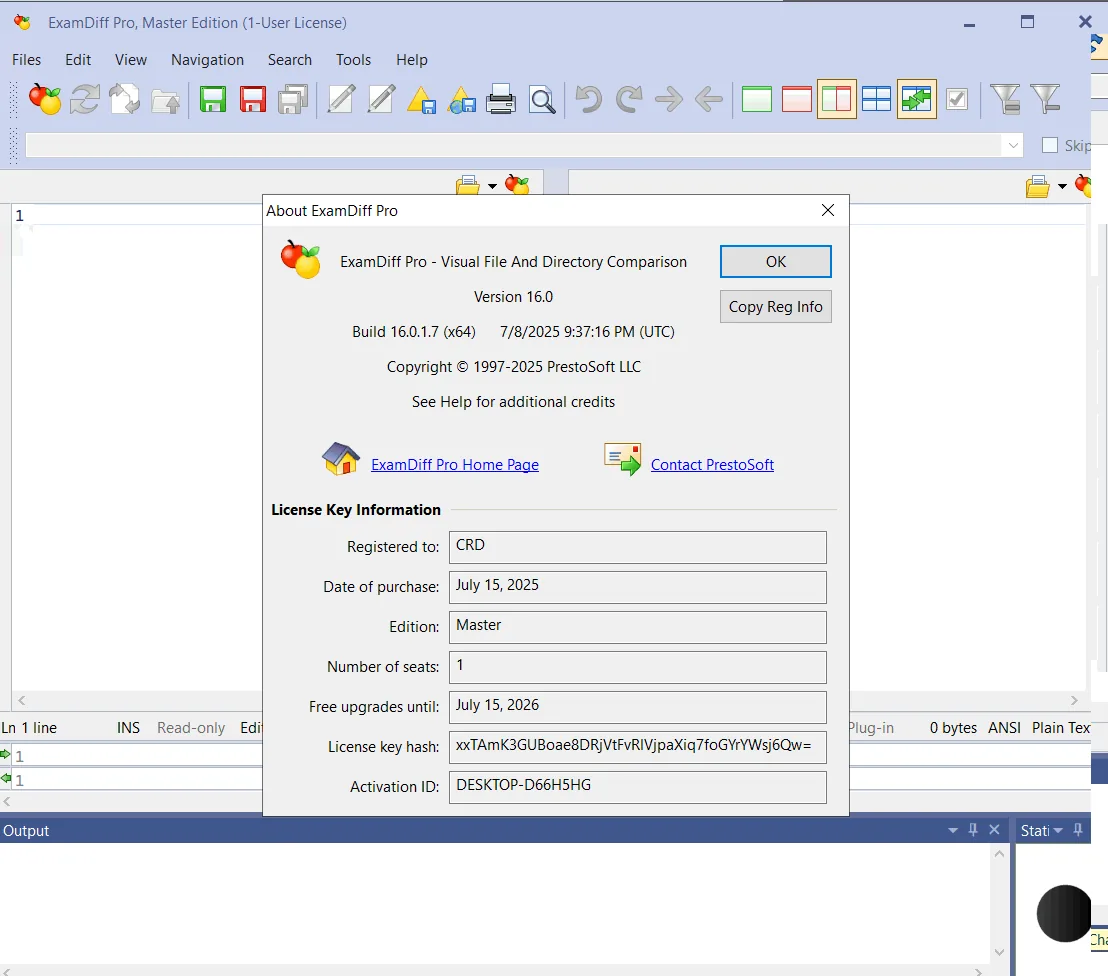Click the Copy Reg Info button
Image resolution: width=1108 pixels, height=976 pixels.
coord(775,307)
